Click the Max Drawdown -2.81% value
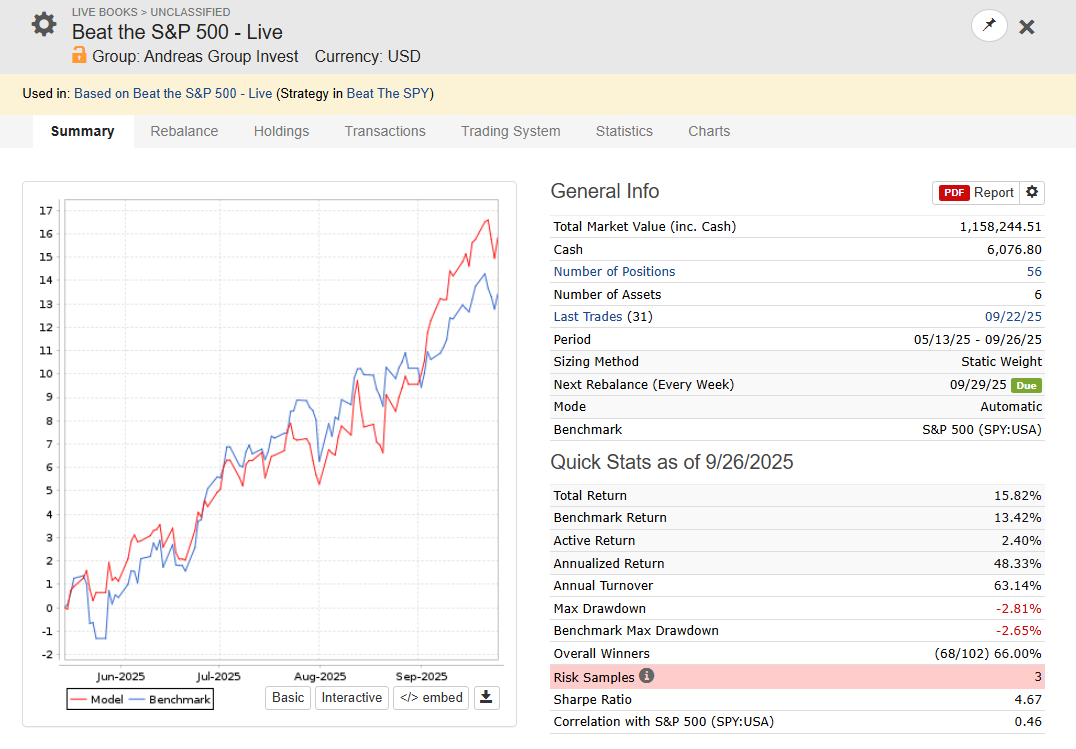This screenshot has height=749, width=1076. tap(1018, 609)
